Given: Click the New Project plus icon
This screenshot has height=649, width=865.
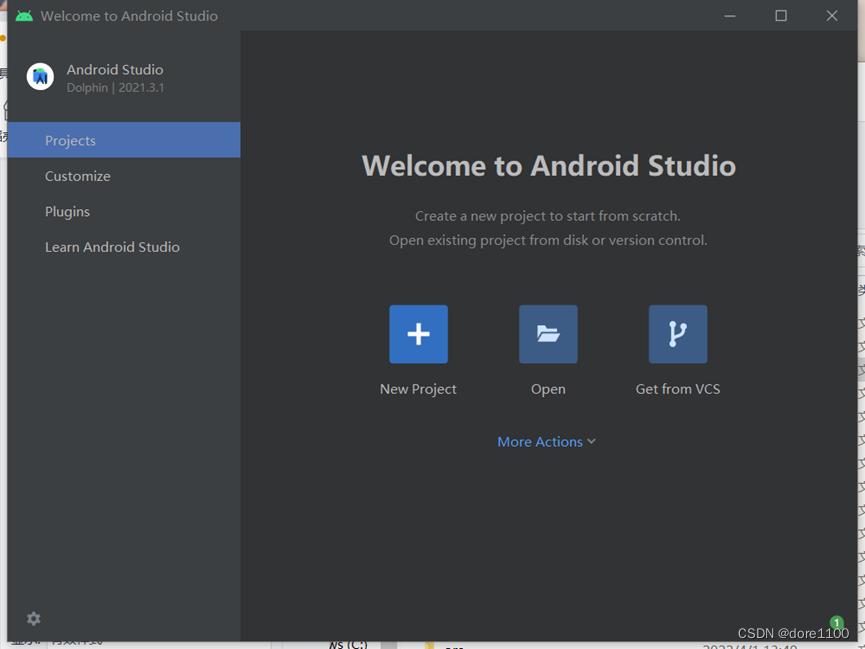Looking at the screenshot, I should (x=418, y=334).
